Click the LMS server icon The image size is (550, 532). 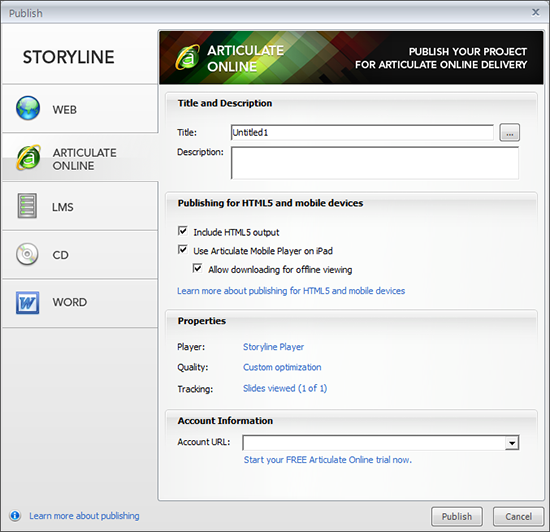point(27,206)
